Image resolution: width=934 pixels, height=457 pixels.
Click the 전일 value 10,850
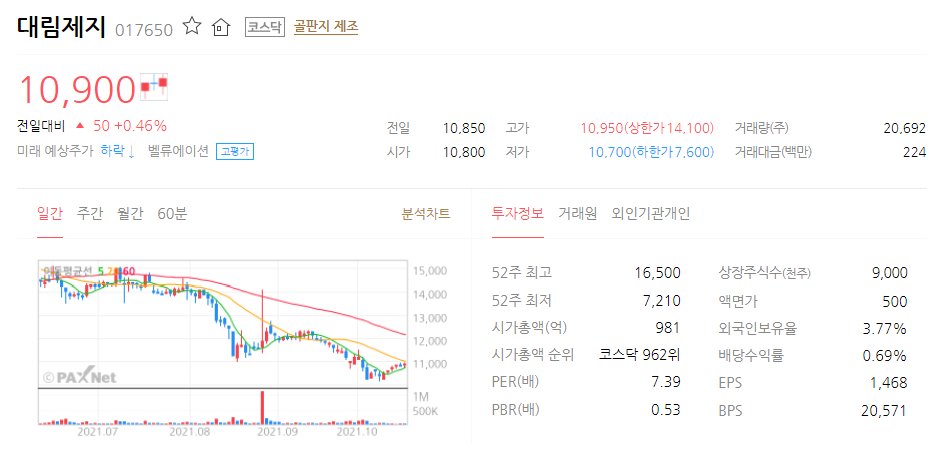click(x=464, y=128)
